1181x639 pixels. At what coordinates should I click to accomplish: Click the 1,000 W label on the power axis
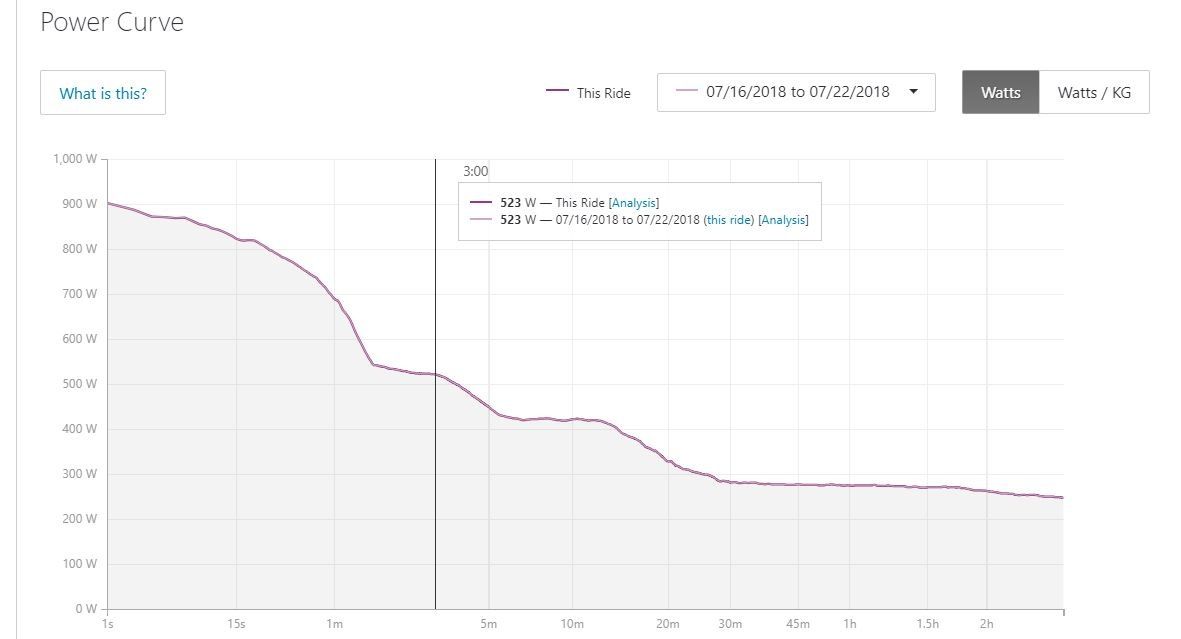(75, 160)
